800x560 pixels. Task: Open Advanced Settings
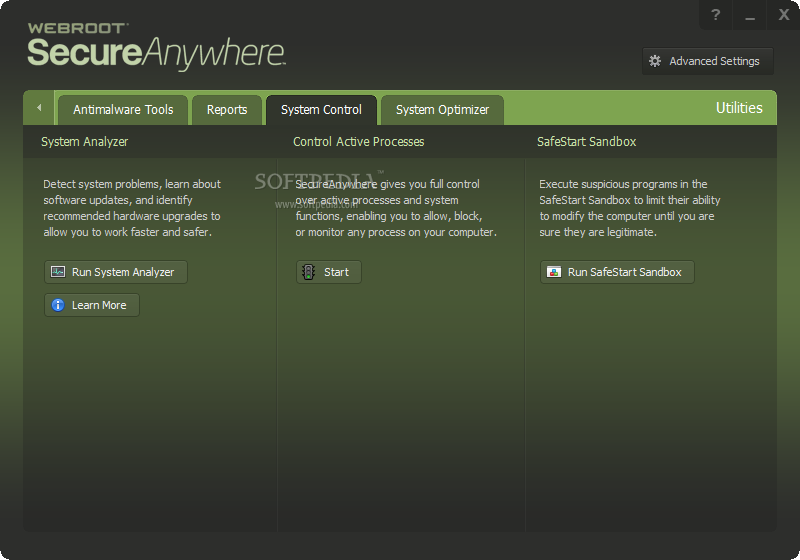tap(708, 61)
